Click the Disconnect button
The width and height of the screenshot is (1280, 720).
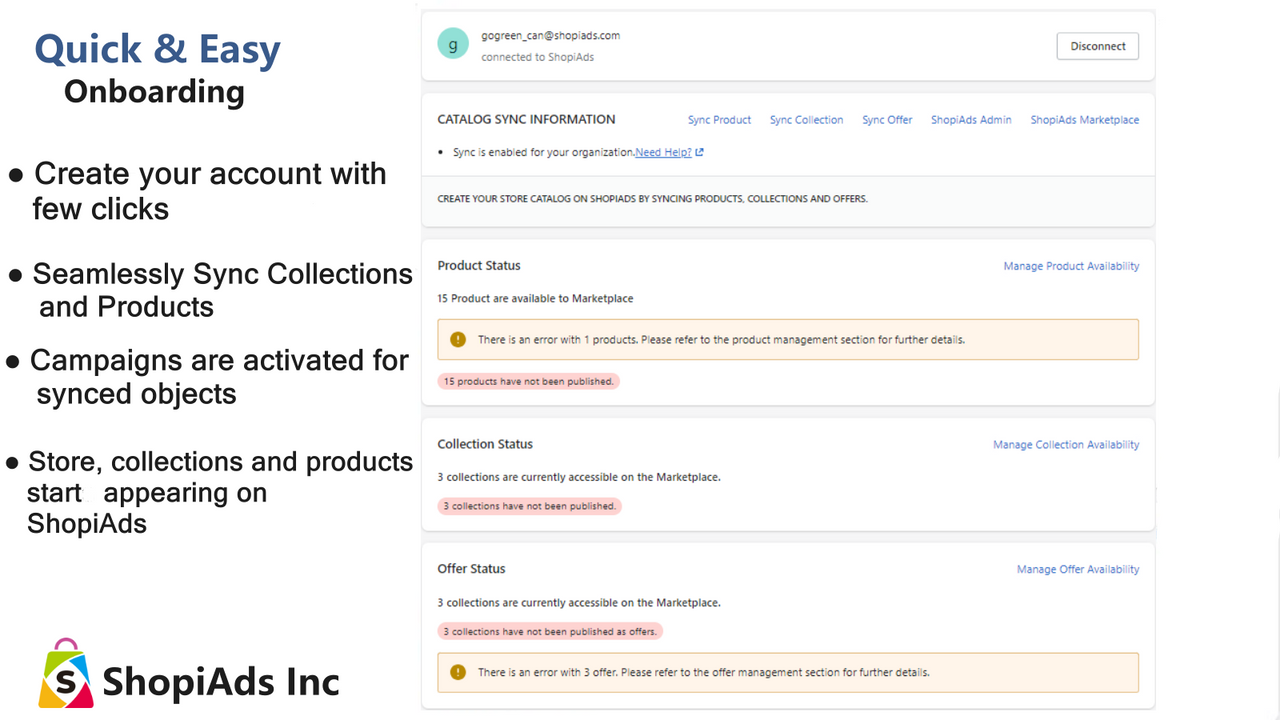[1097, 45]
